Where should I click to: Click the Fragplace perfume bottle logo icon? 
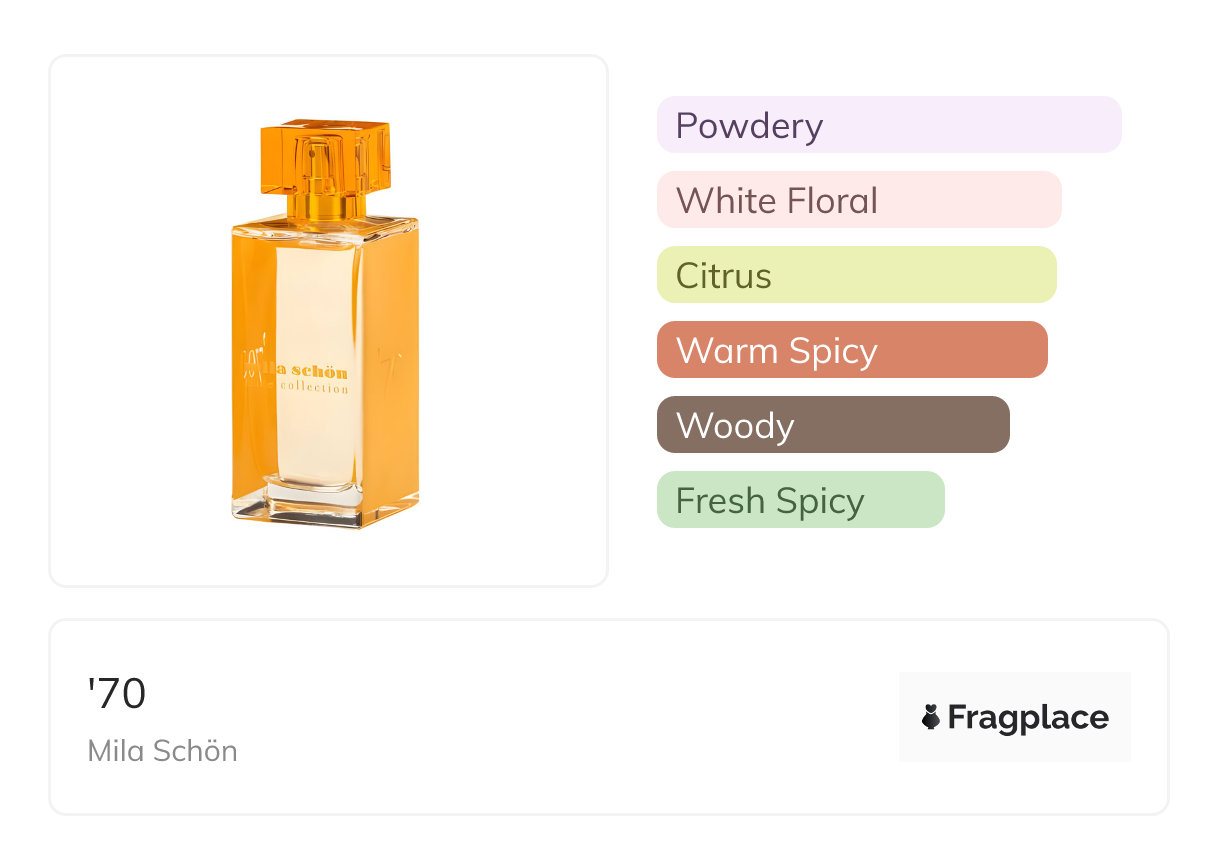pyautogui.click(x=931, y=717)
